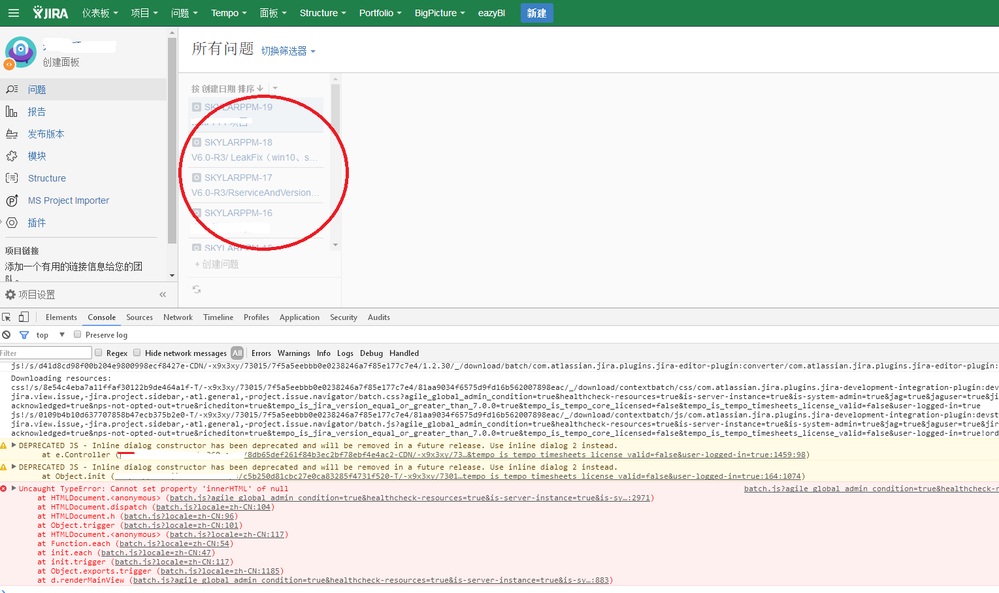Click the 项目设置 gear icon

click(x=10, y=294)
